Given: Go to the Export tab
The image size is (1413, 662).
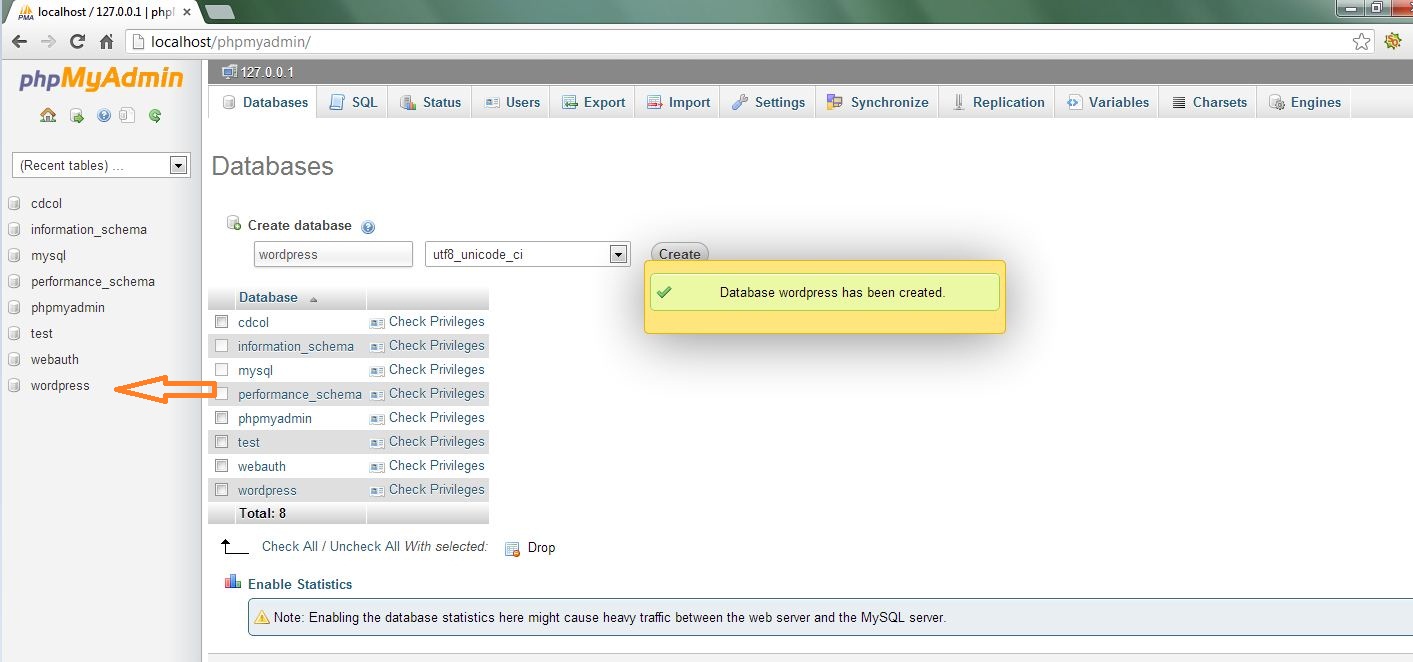Looking at the screenshot, I should coord(593,102).
